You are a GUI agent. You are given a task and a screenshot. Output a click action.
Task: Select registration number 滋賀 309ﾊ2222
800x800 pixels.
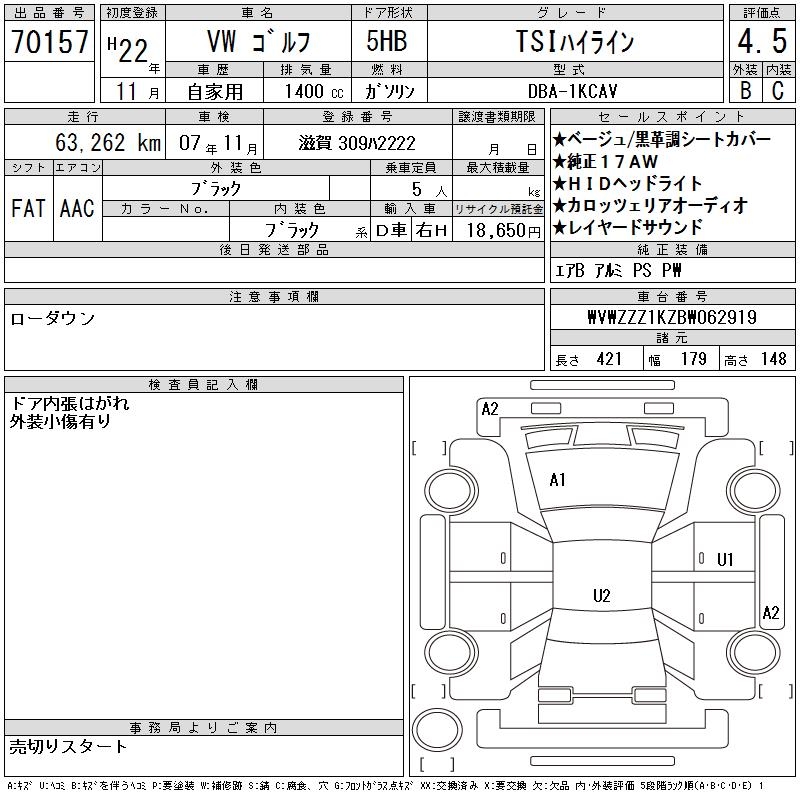point(357,143)
